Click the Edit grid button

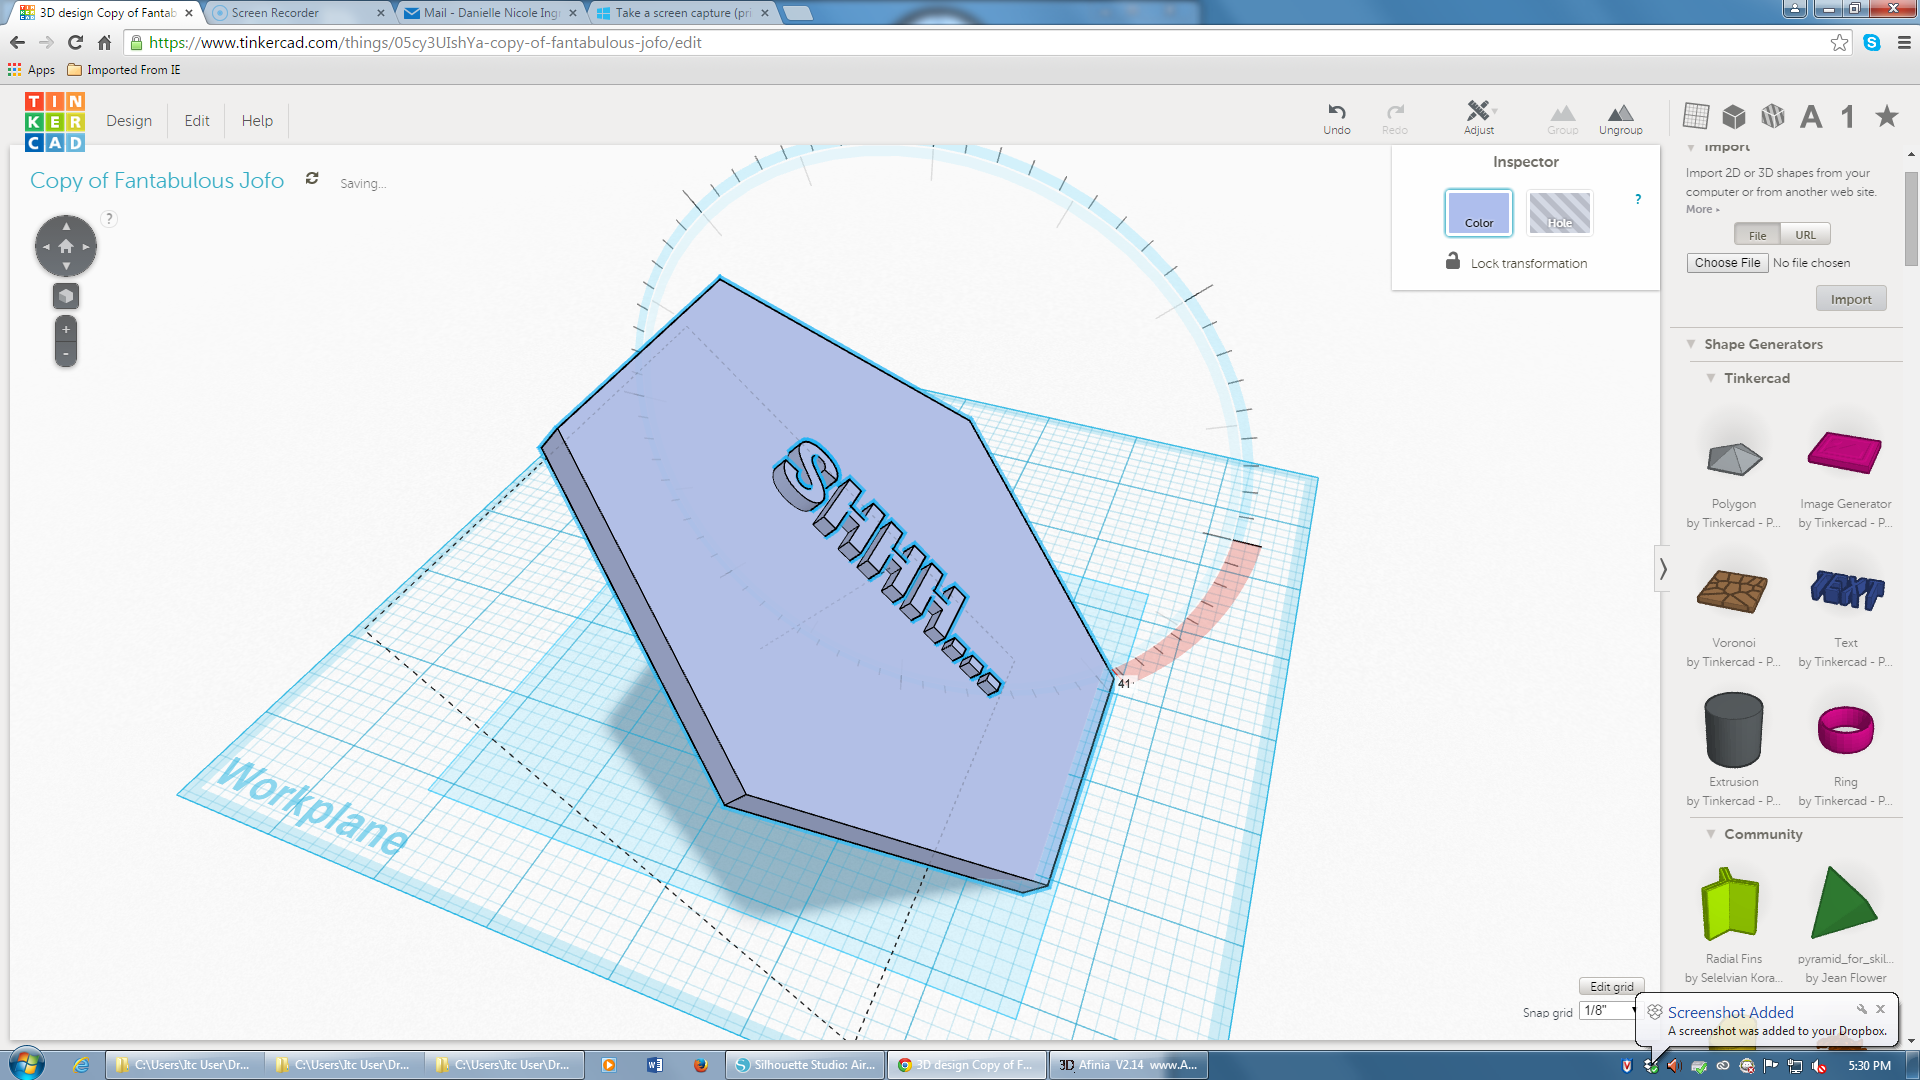pos(1612,987)
